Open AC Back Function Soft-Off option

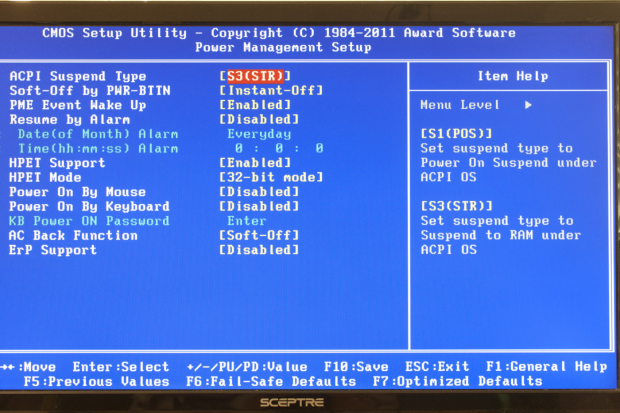(259, 235)
